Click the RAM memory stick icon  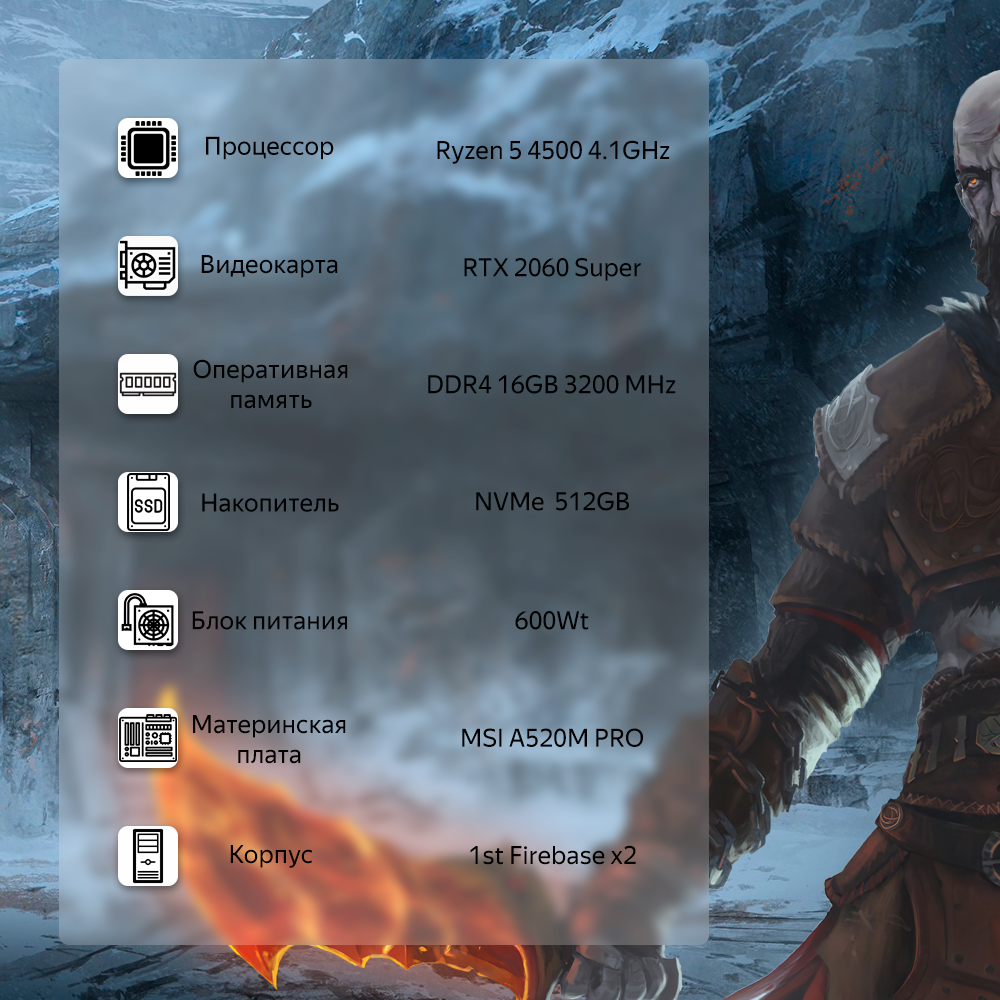[x=148, y=384]
